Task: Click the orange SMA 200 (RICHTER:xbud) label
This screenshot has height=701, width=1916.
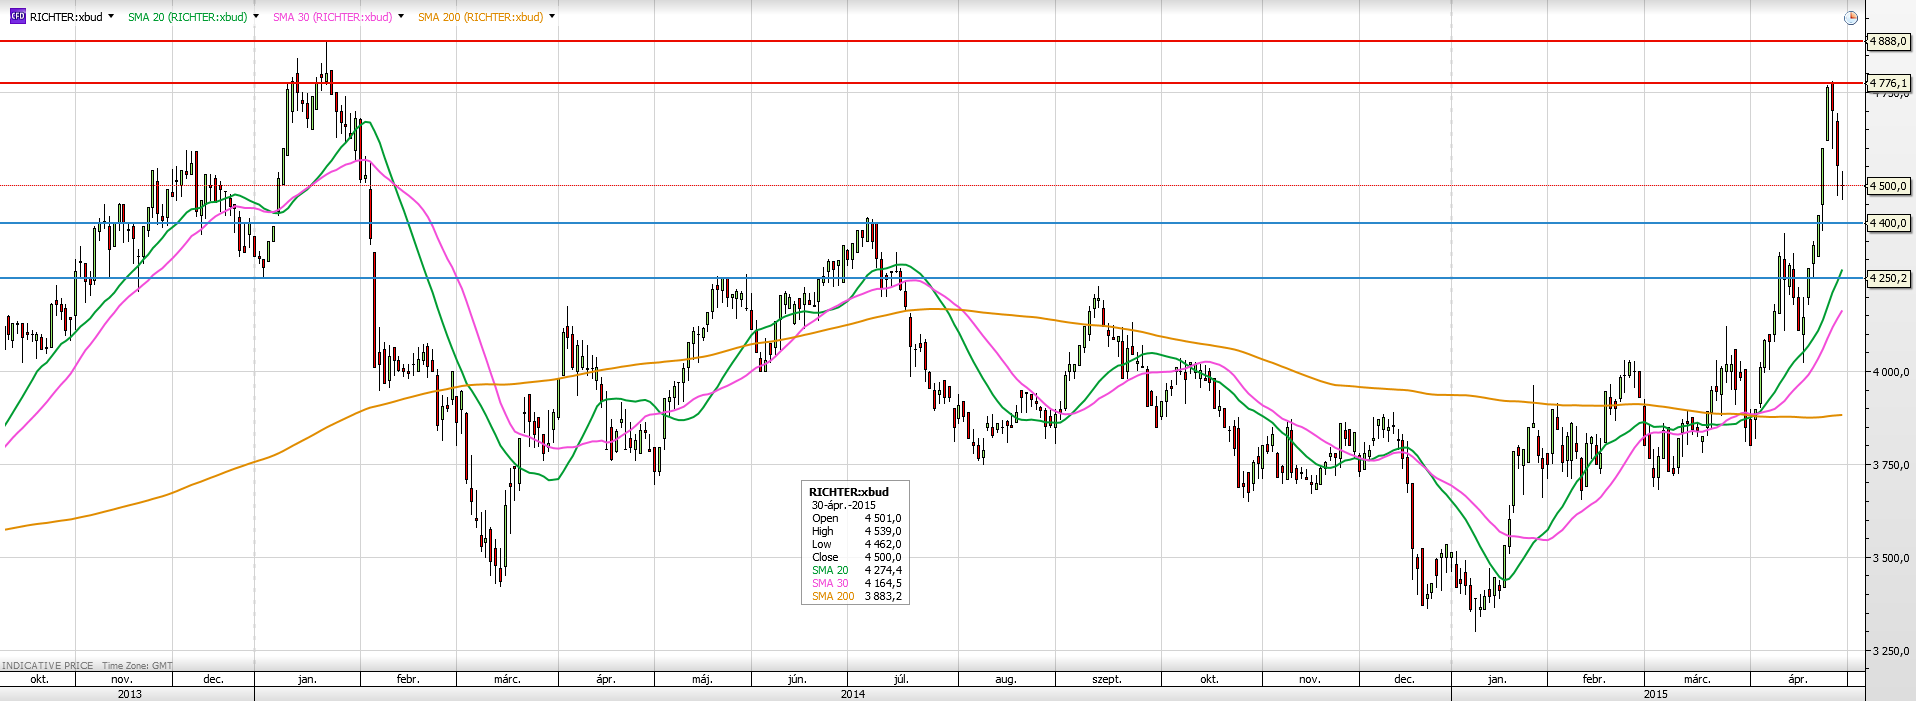Action: point(480,17)
